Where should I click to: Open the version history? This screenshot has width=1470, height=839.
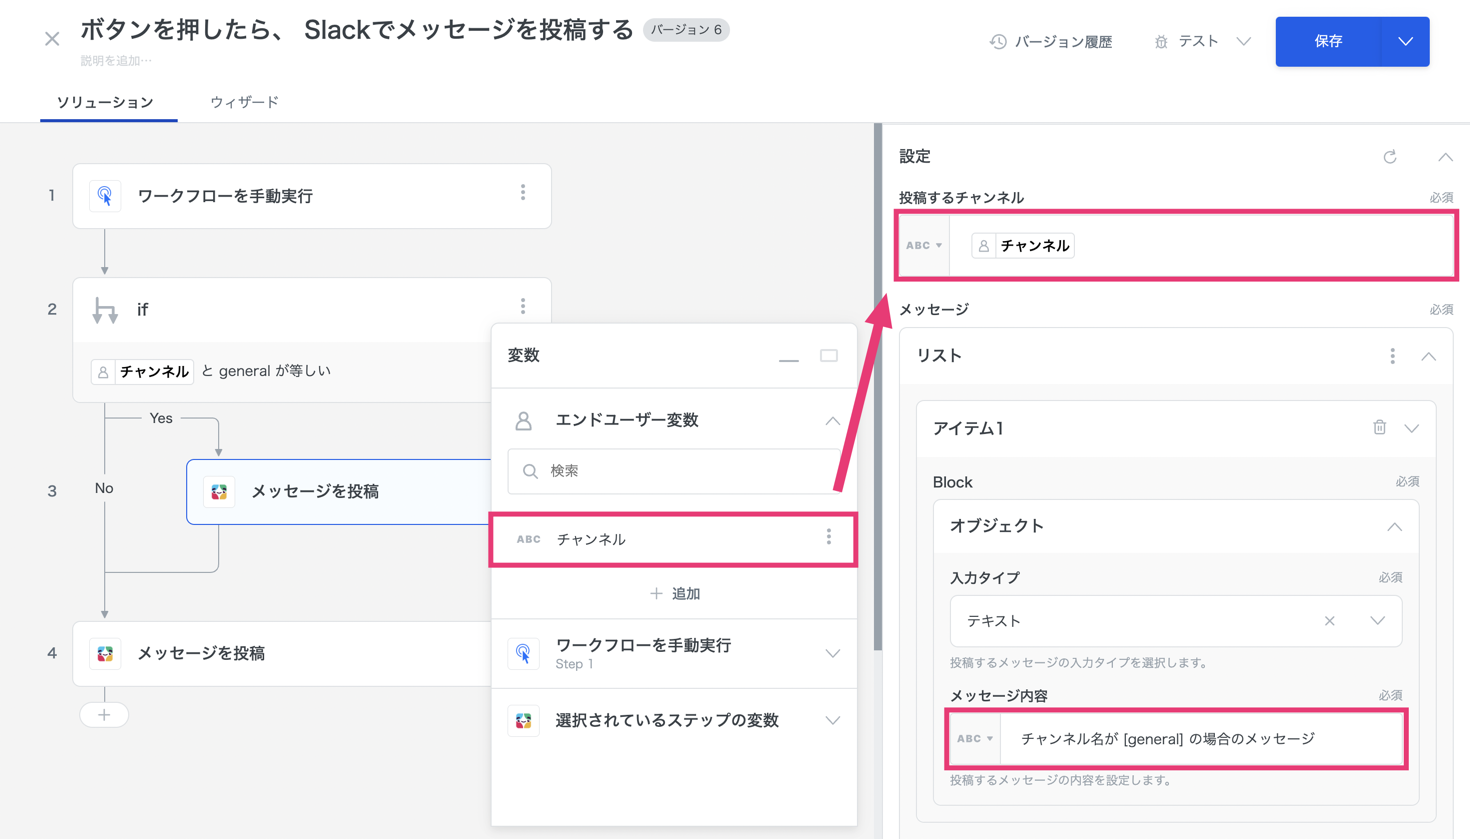coord(1051,42)
